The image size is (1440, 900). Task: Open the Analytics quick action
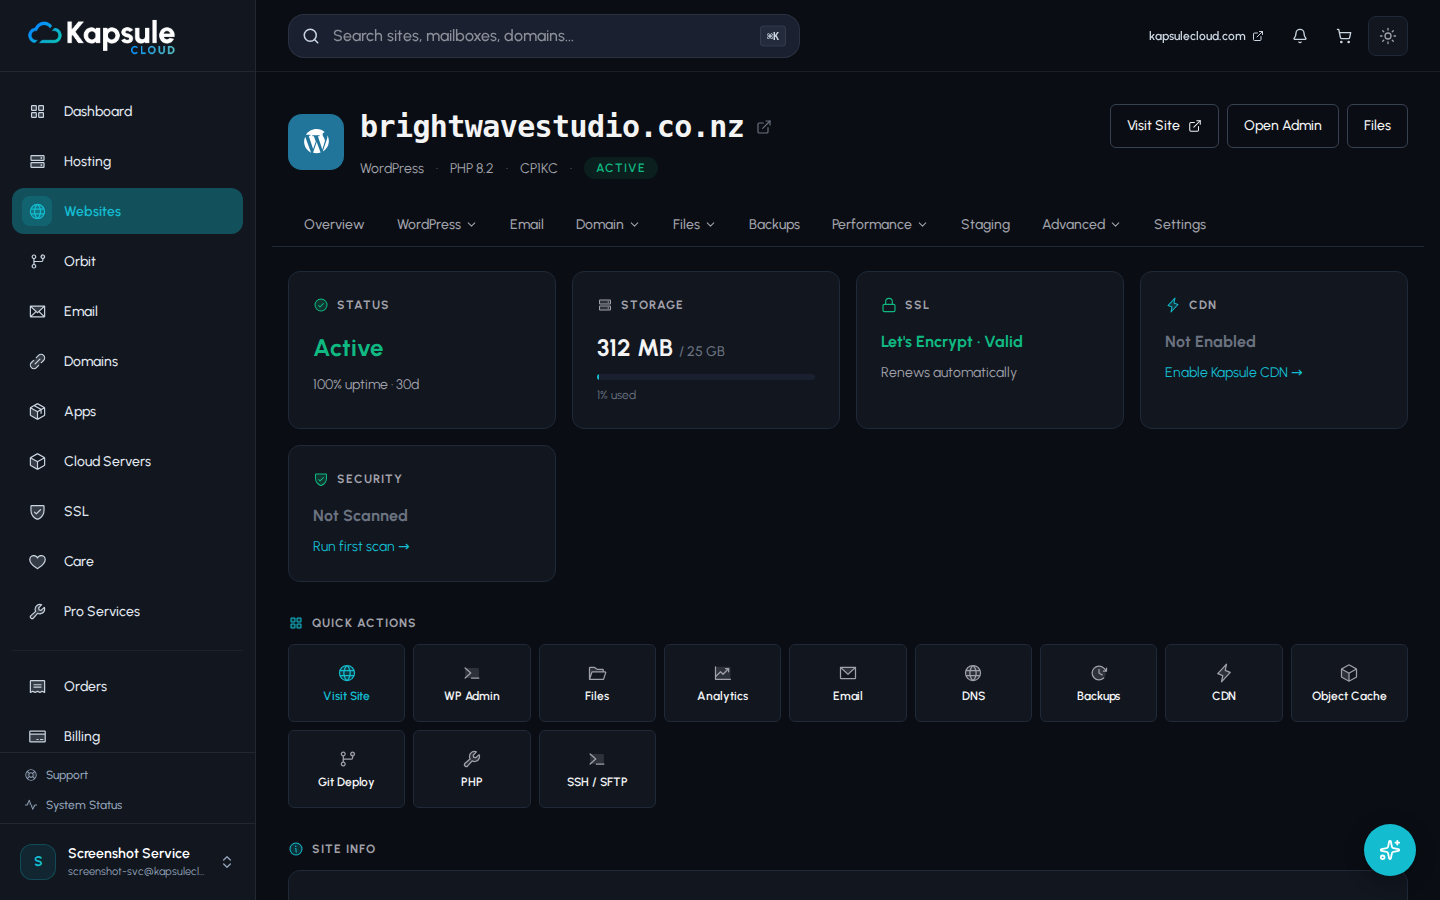(x=722, y=683)
